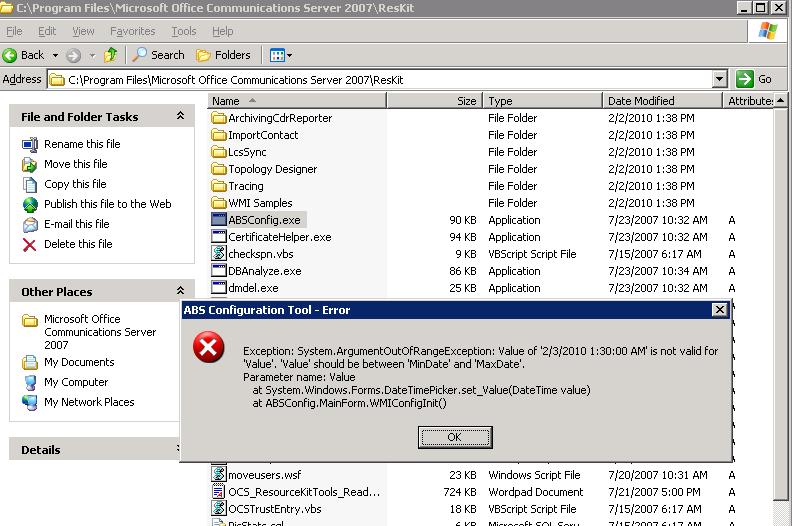Click the Windows flag logo icon
792x526 pixels.
coord(768,31)
